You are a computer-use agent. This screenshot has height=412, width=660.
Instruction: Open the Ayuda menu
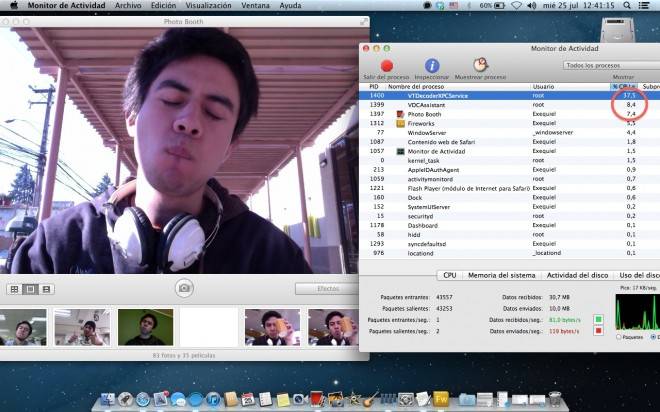click(x=290, y=5)
